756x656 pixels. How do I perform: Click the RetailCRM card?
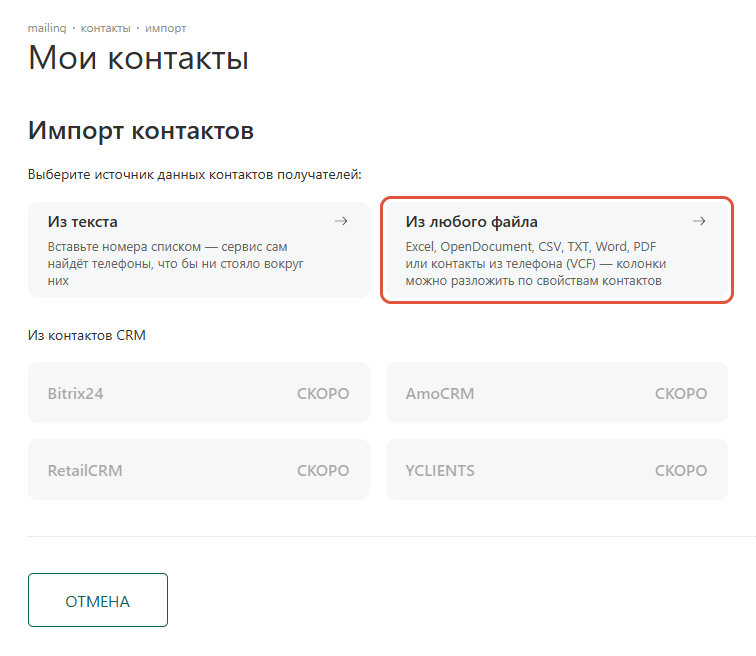[x=199, y=469]
